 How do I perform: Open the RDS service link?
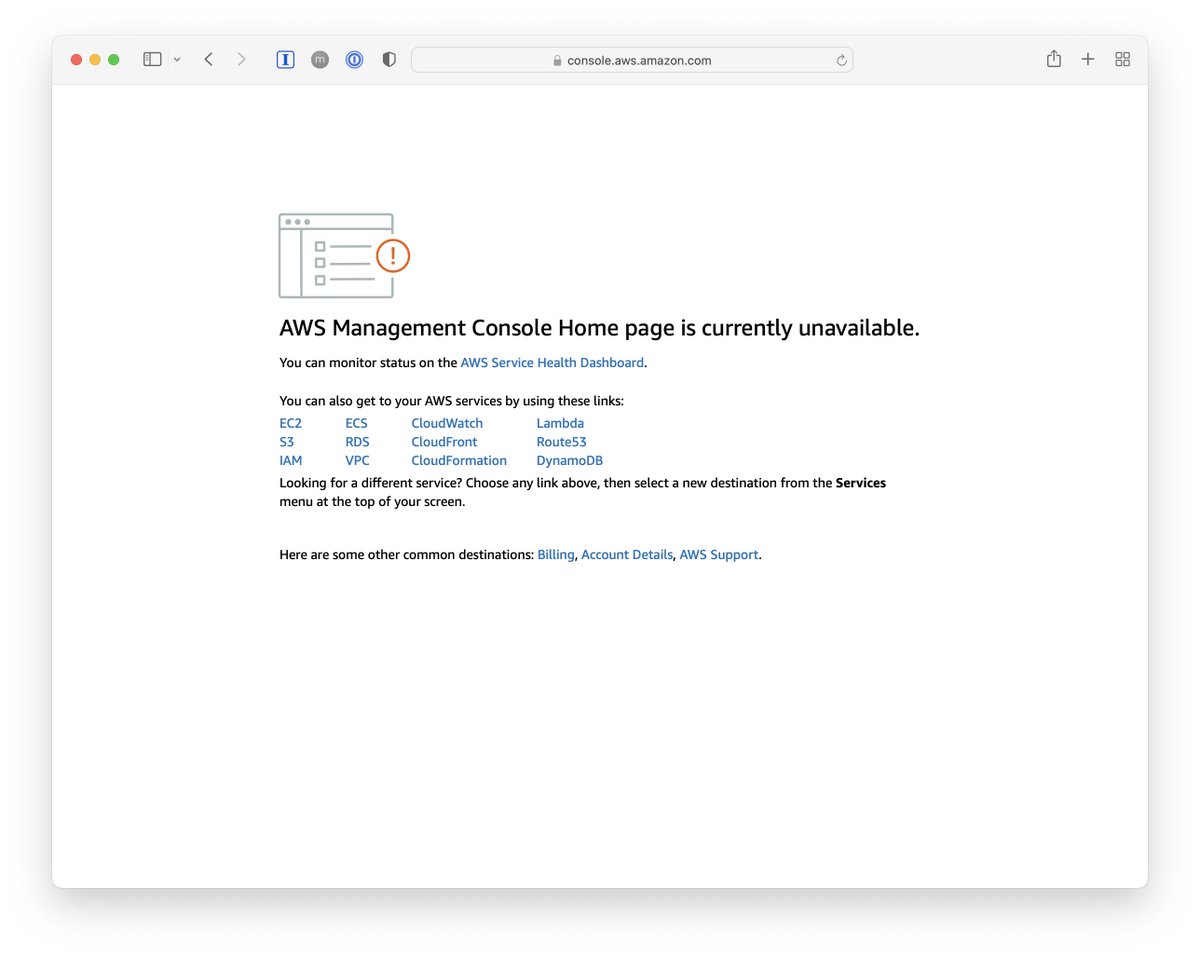(357, 442)
